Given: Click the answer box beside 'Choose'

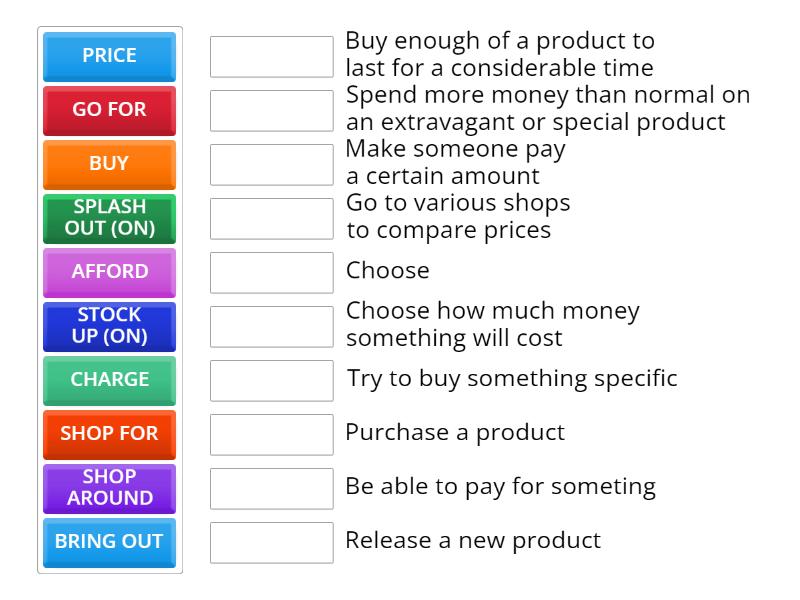Looking at the screenshot, I should (271, 271).
